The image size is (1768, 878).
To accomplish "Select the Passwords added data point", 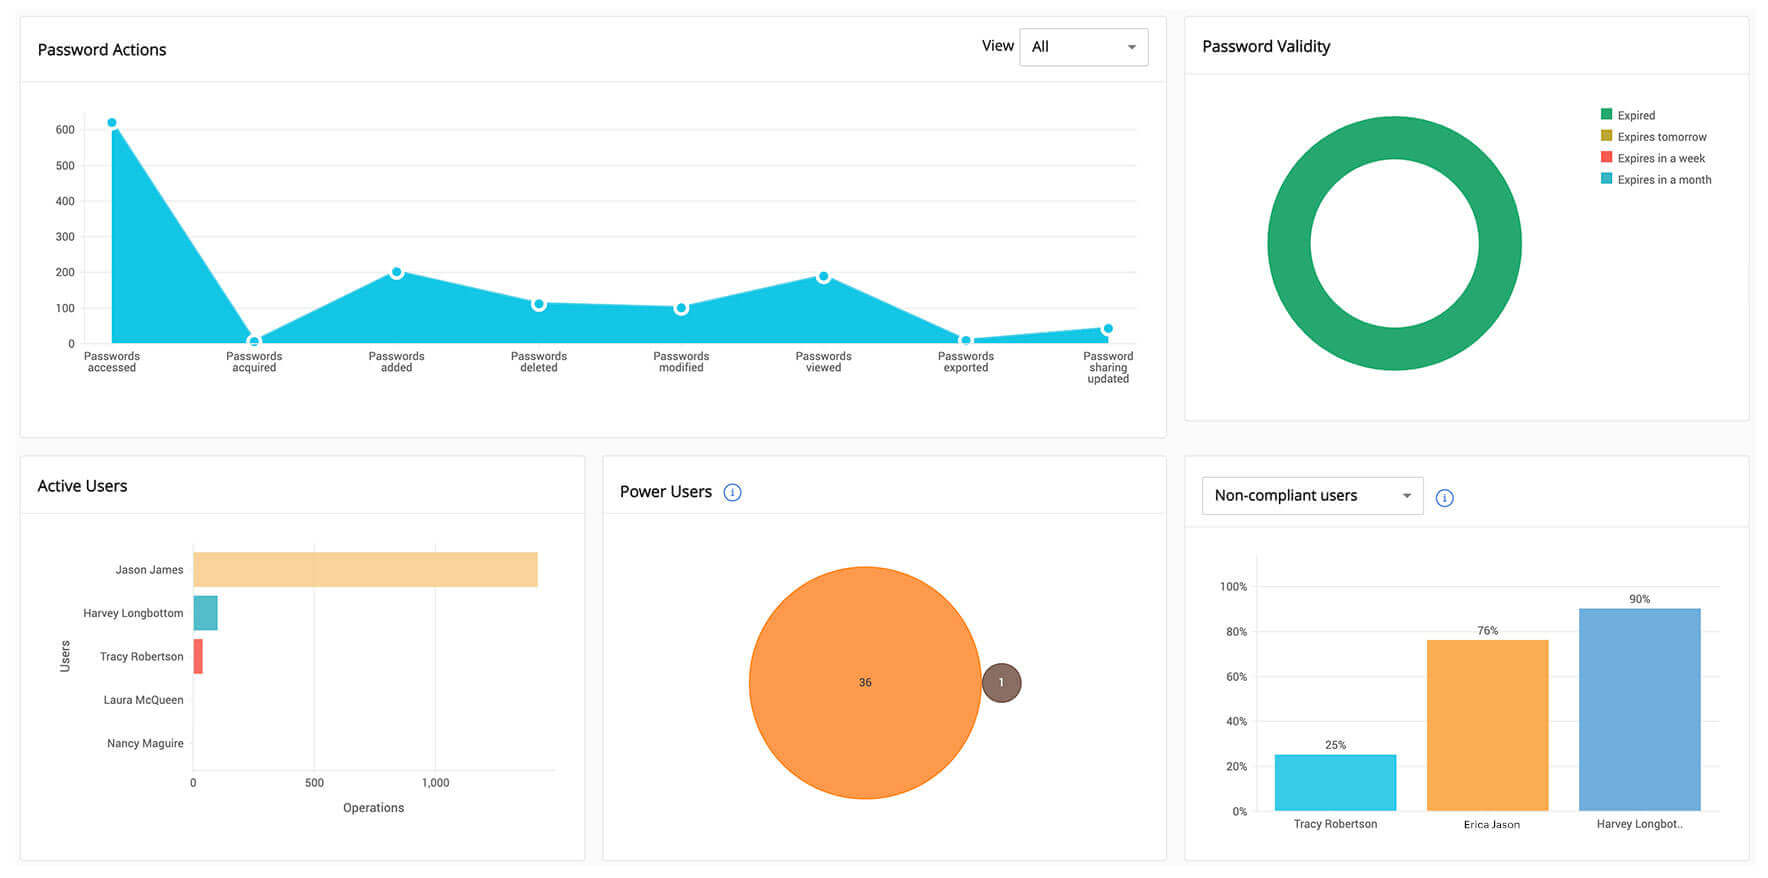I will coord(397,272).
